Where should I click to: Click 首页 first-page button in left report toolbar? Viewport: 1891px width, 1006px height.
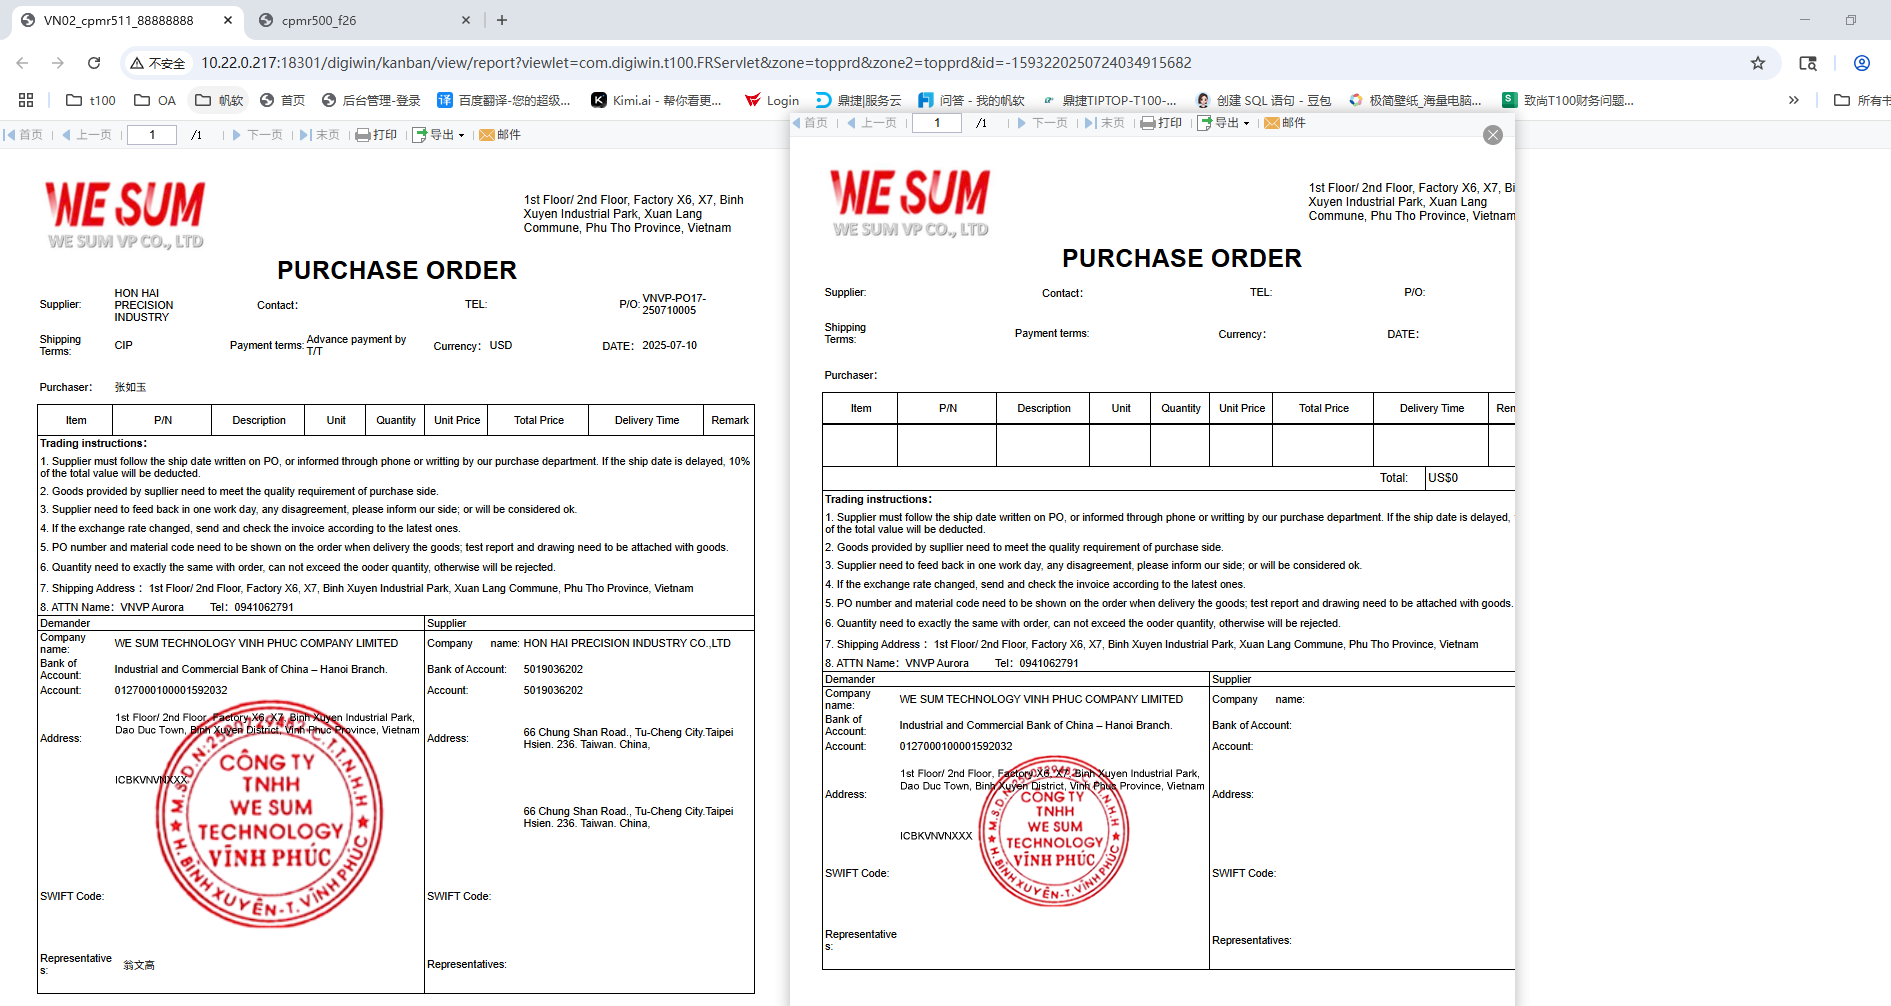coord(23,135)
